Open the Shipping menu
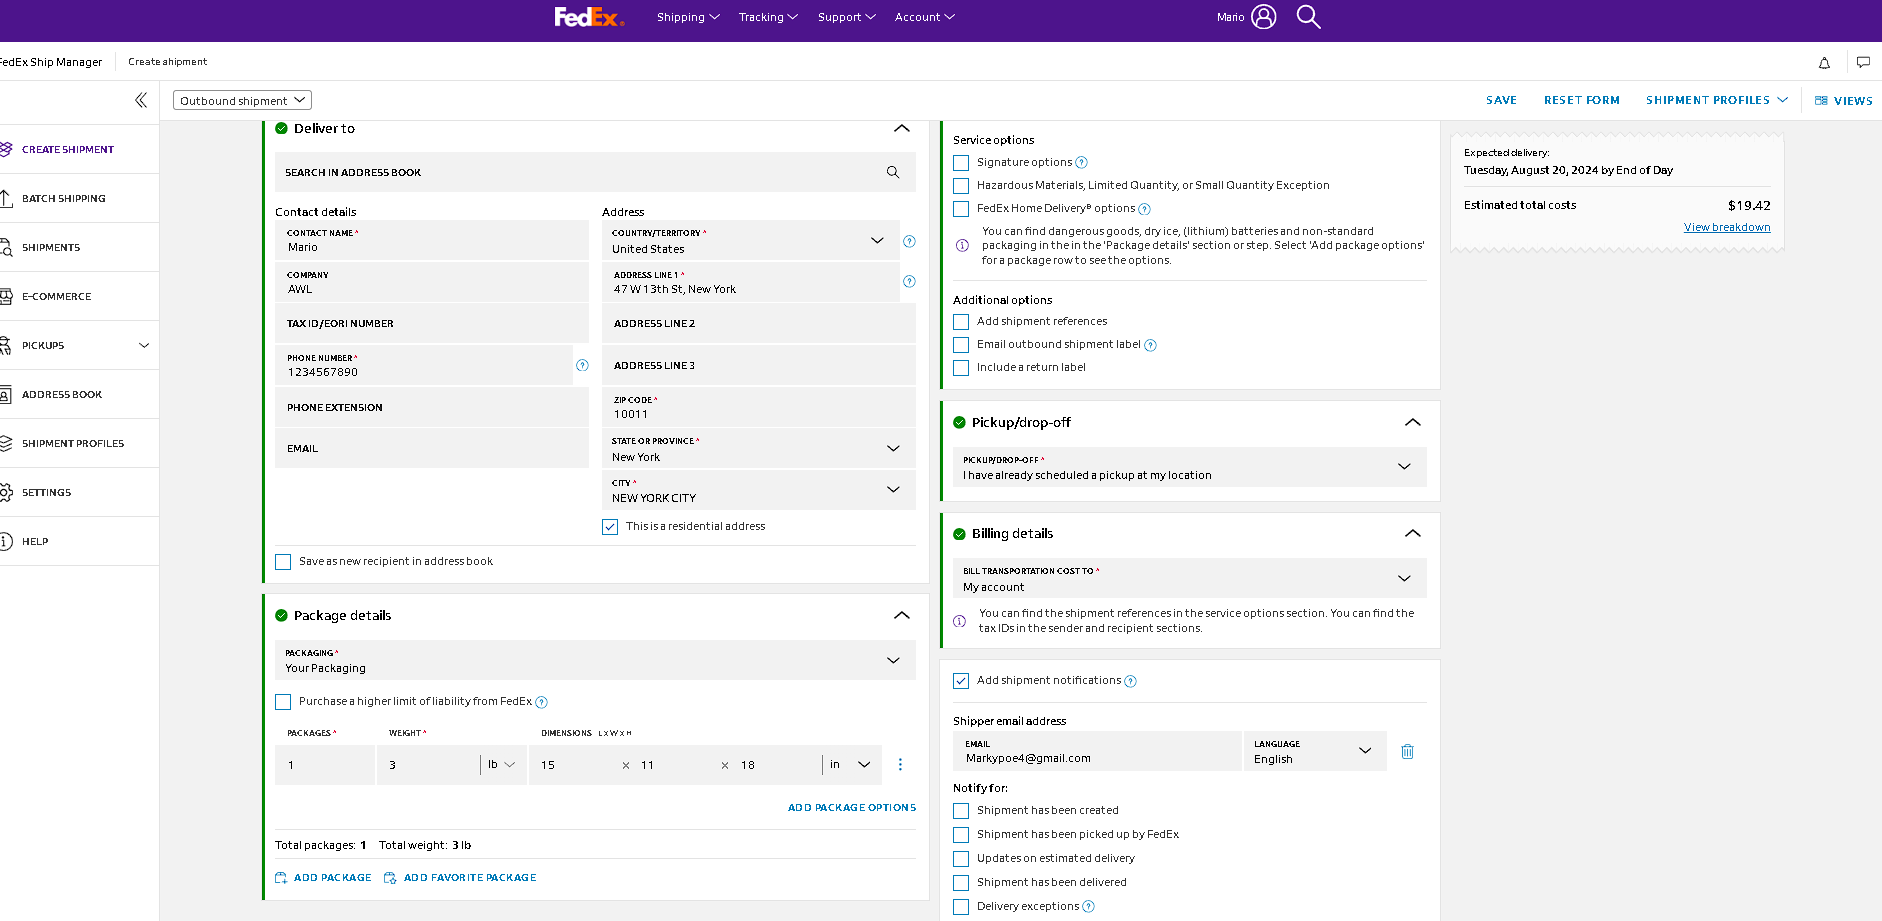1882x921 pixels. coord(688,17)
